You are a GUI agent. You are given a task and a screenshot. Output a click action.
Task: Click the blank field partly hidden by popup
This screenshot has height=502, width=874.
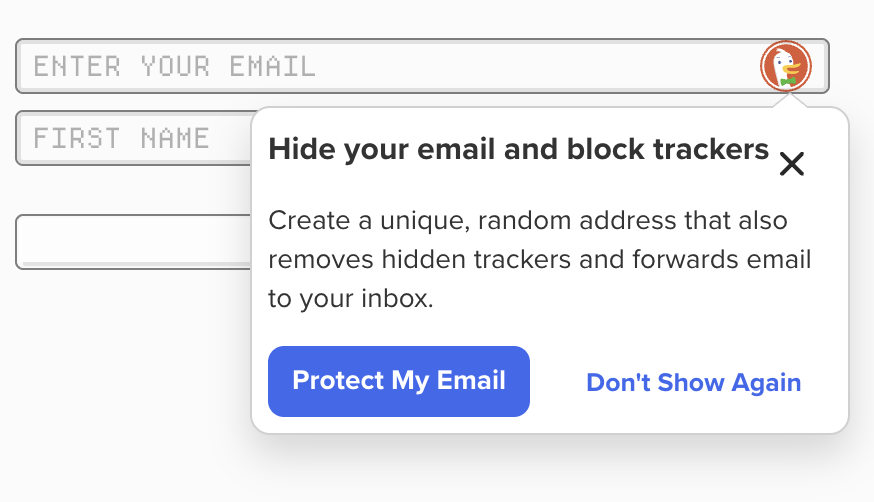point(132,242)
